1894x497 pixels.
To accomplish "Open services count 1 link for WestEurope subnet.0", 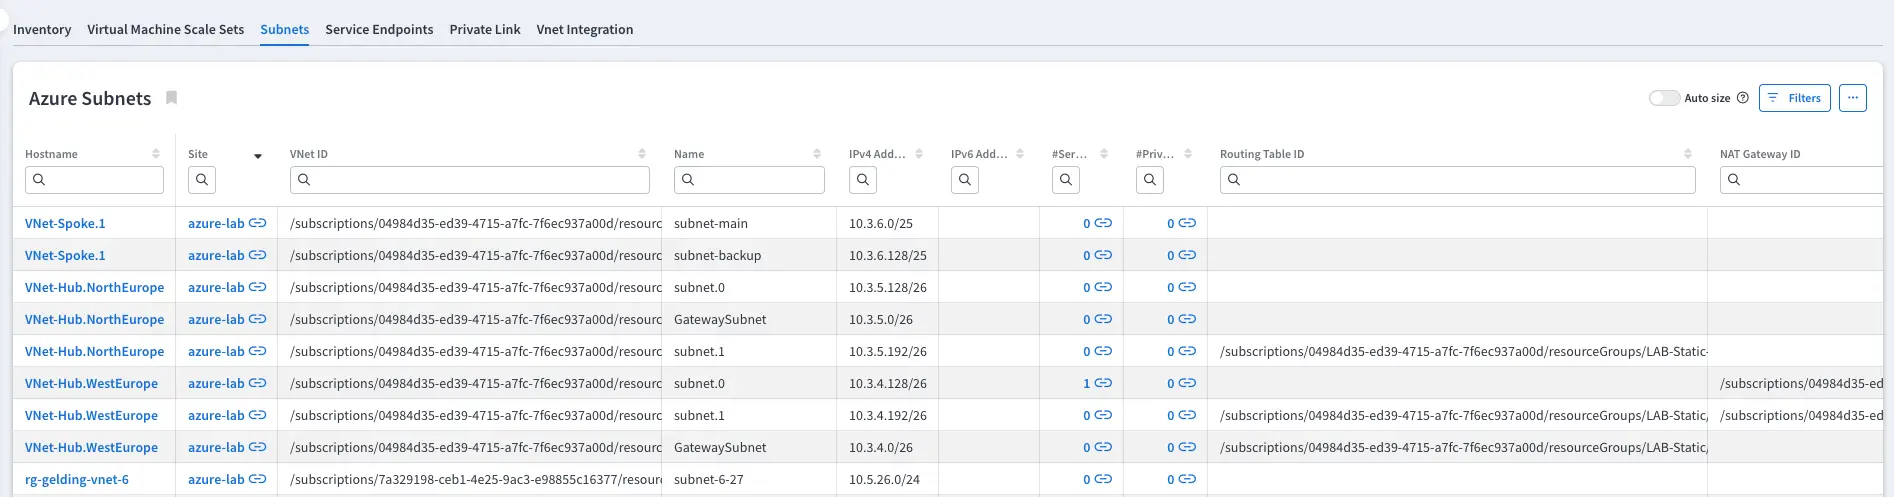I will click(x=1087, y=383).
